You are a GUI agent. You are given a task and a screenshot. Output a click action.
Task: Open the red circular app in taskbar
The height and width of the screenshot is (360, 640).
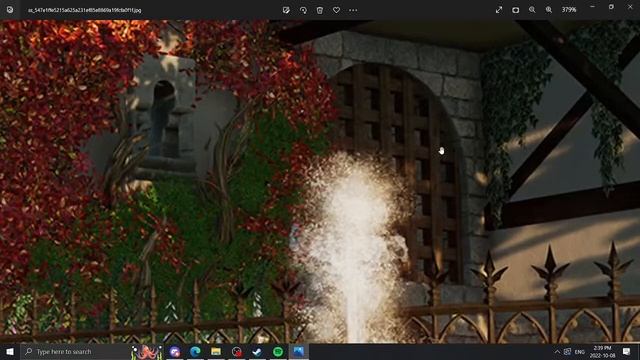(x=237, y=351)
